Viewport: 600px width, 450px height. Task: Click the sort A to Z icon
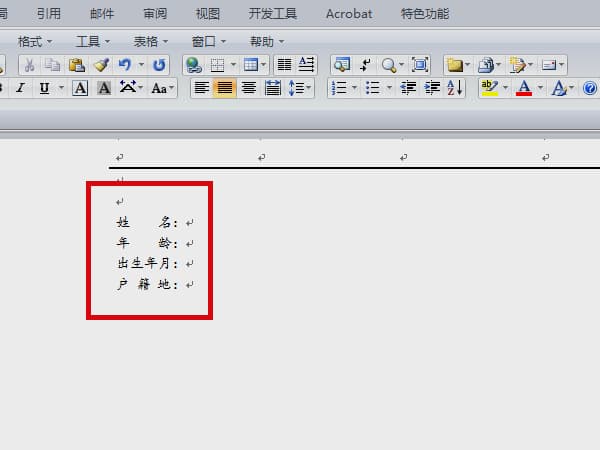coord(455,88)
